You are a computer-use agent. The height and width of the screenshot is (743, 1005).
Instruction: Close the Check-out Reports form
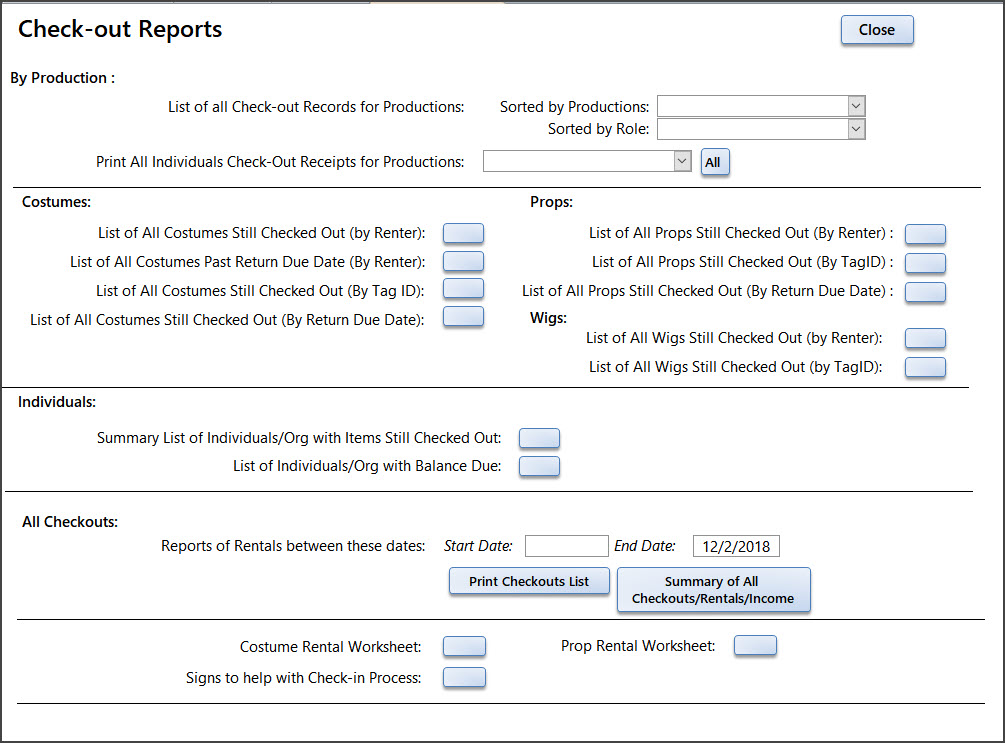click(x=877, y=30)
